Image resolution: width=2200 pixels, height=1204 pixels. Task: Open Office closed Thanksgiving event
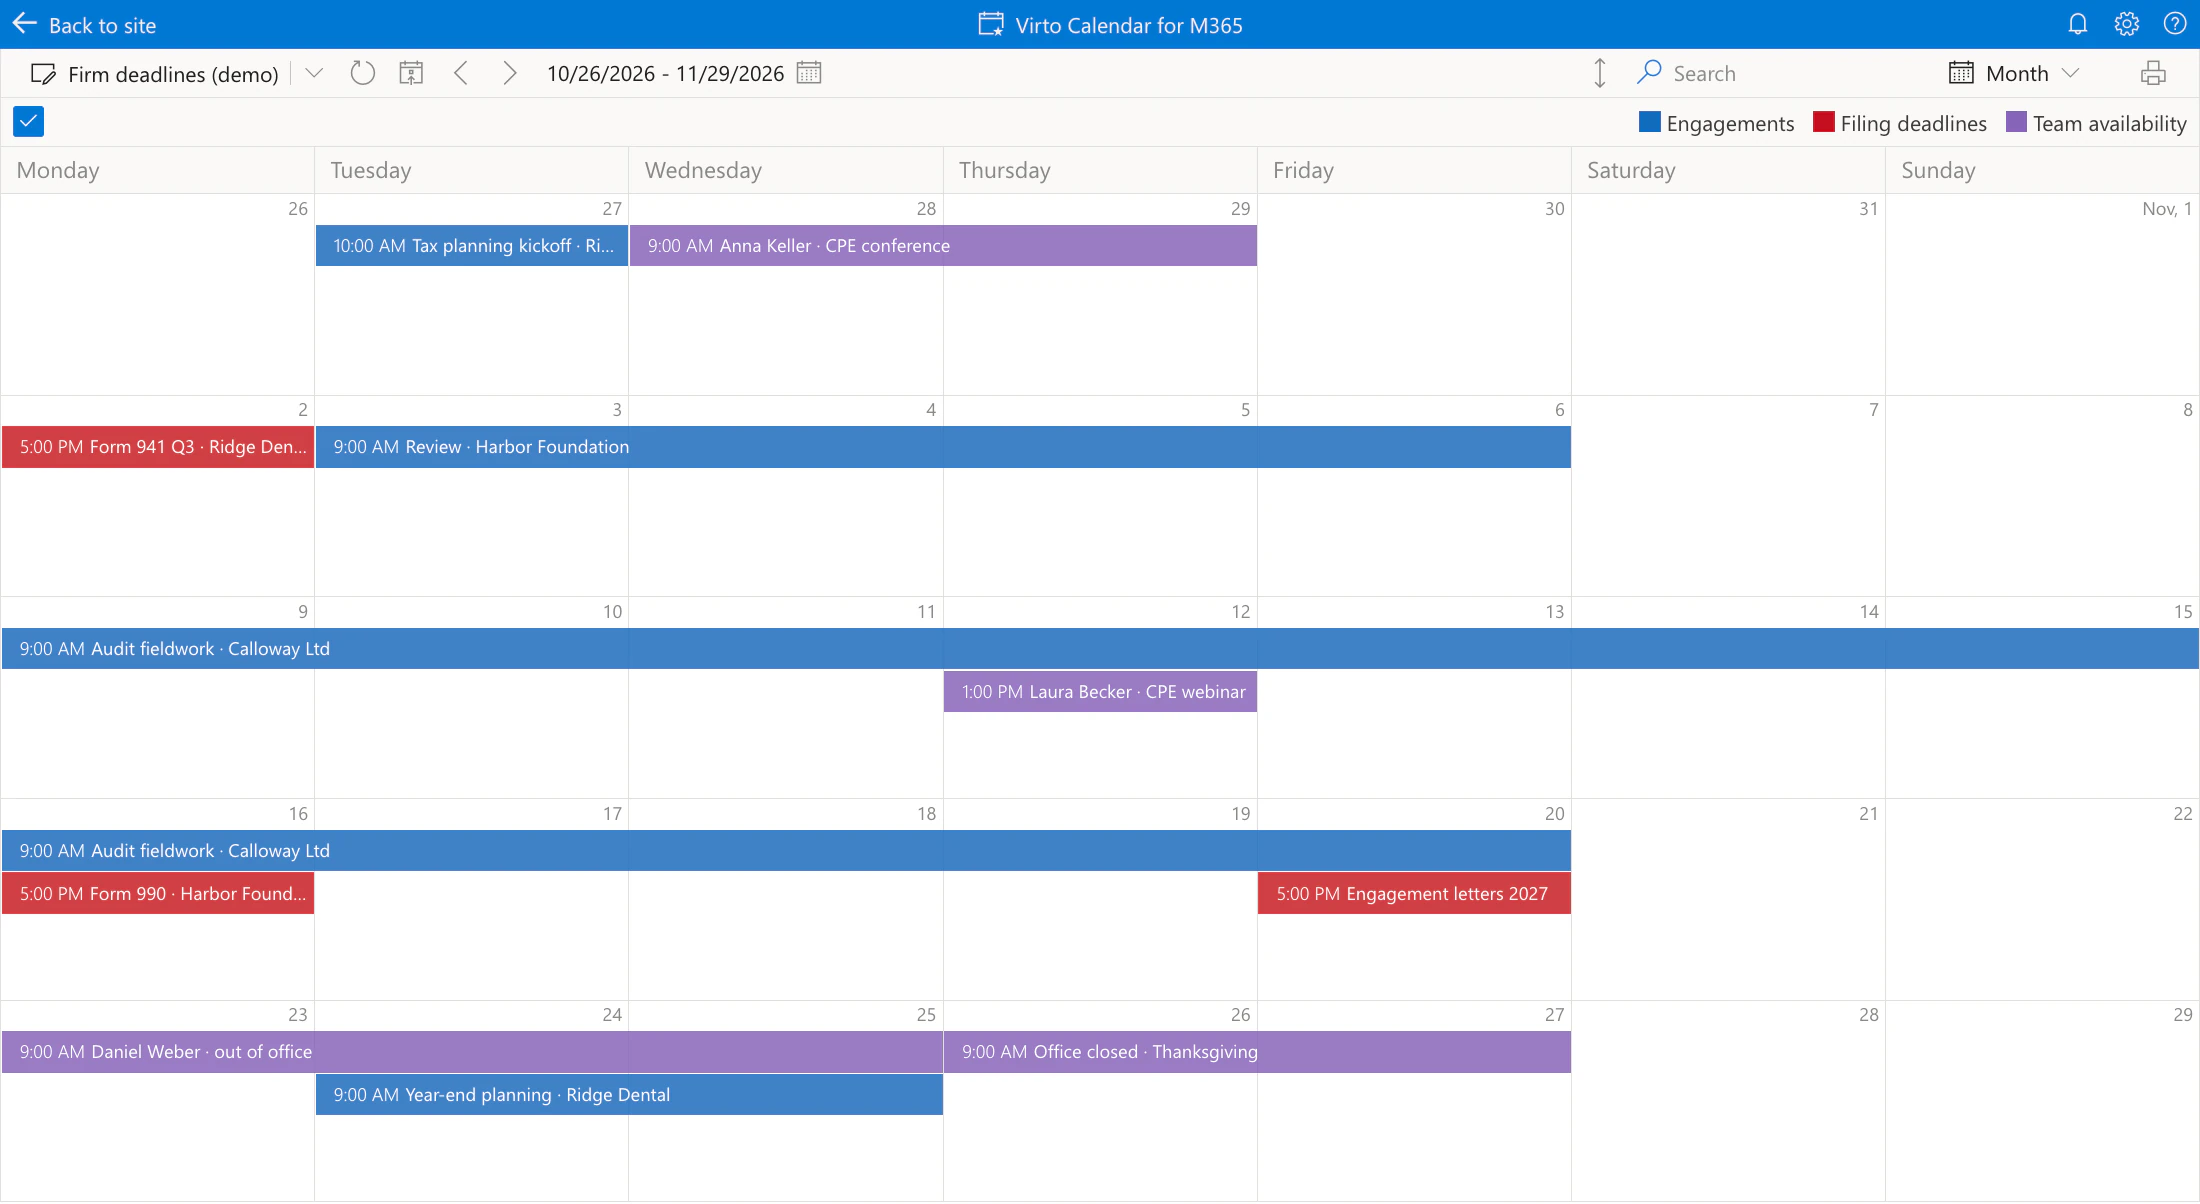click(x=1257, y=1052)
